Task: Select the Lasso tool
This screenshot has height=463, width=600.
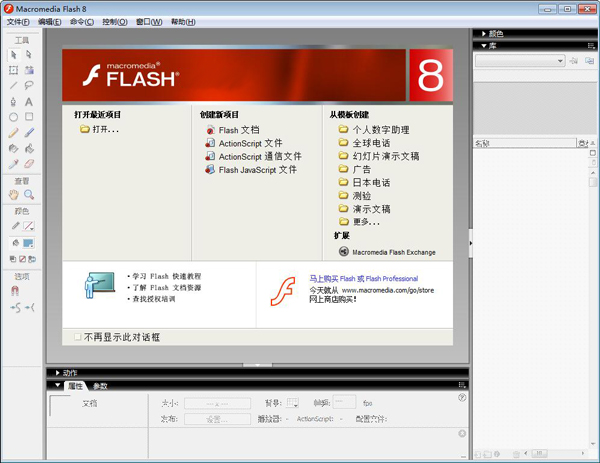Action: pyautogui.click(x=29, y=85)
